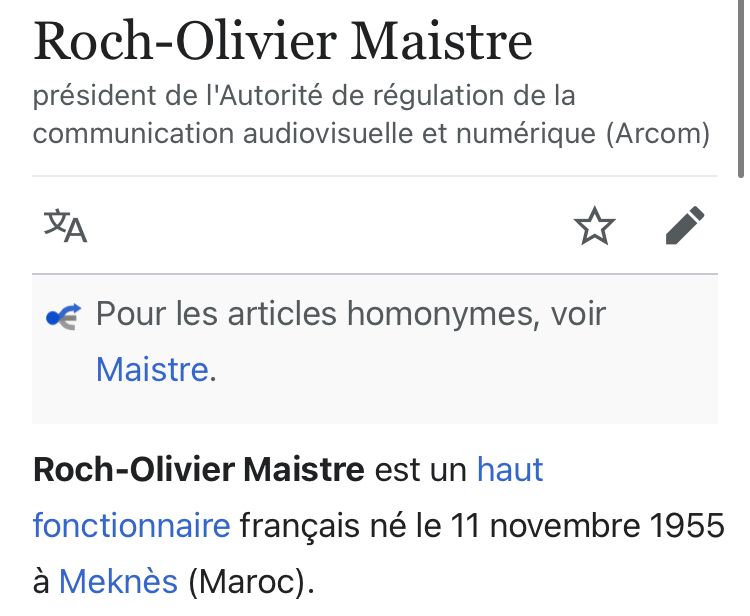Tap the pencil edit icon
Viewport: 750px width, 616px height.
(x=685, y=227)
